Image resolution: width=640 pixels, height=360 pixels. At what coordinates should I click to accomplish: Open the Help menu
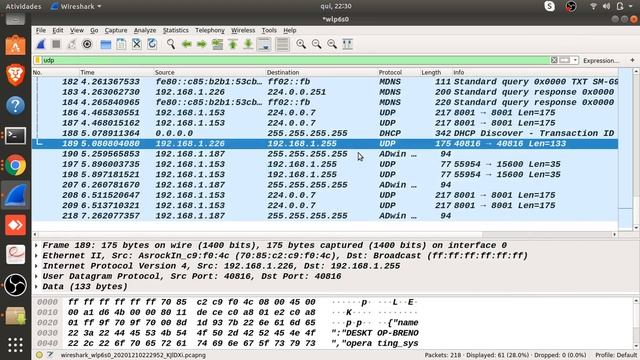click(289, 30)
